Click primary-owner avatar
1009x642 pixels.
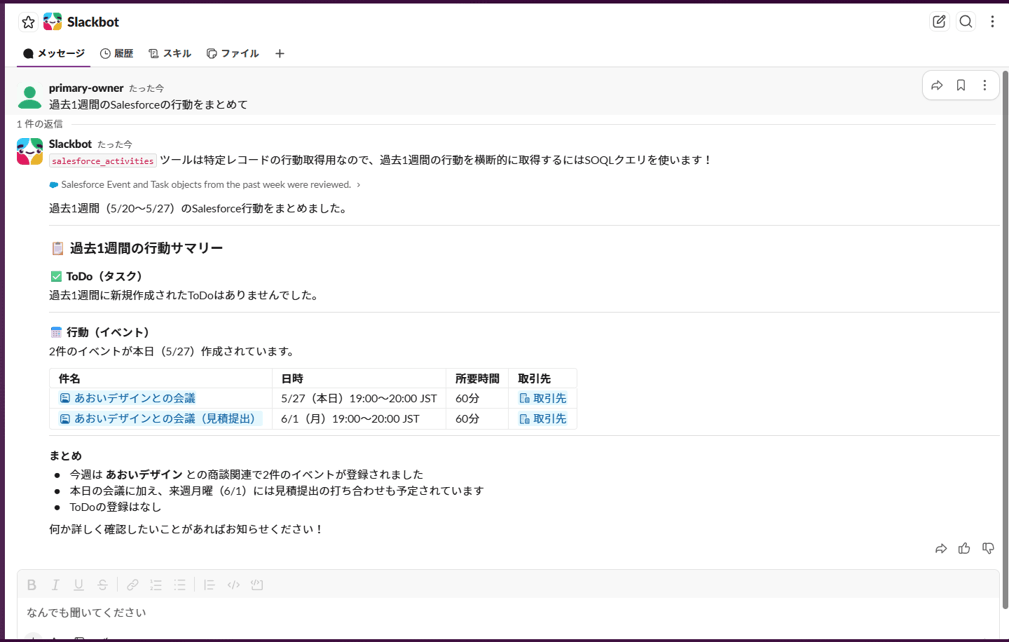pos(30,96)
